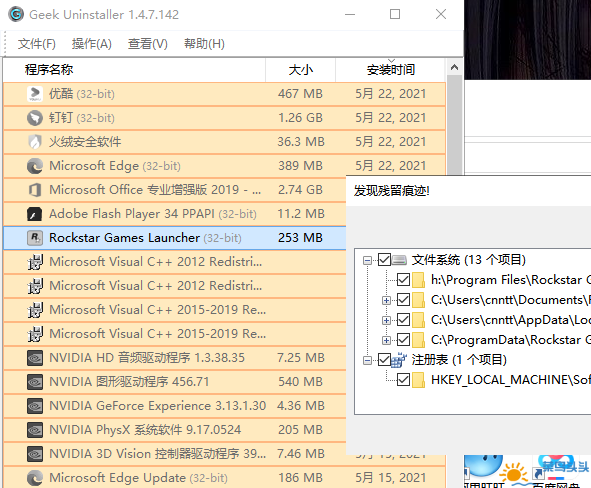Click the NVIDIA GeForce Experience icon
Screen dimensions: 591x488
pyautogui.click(x=35, y=406)
